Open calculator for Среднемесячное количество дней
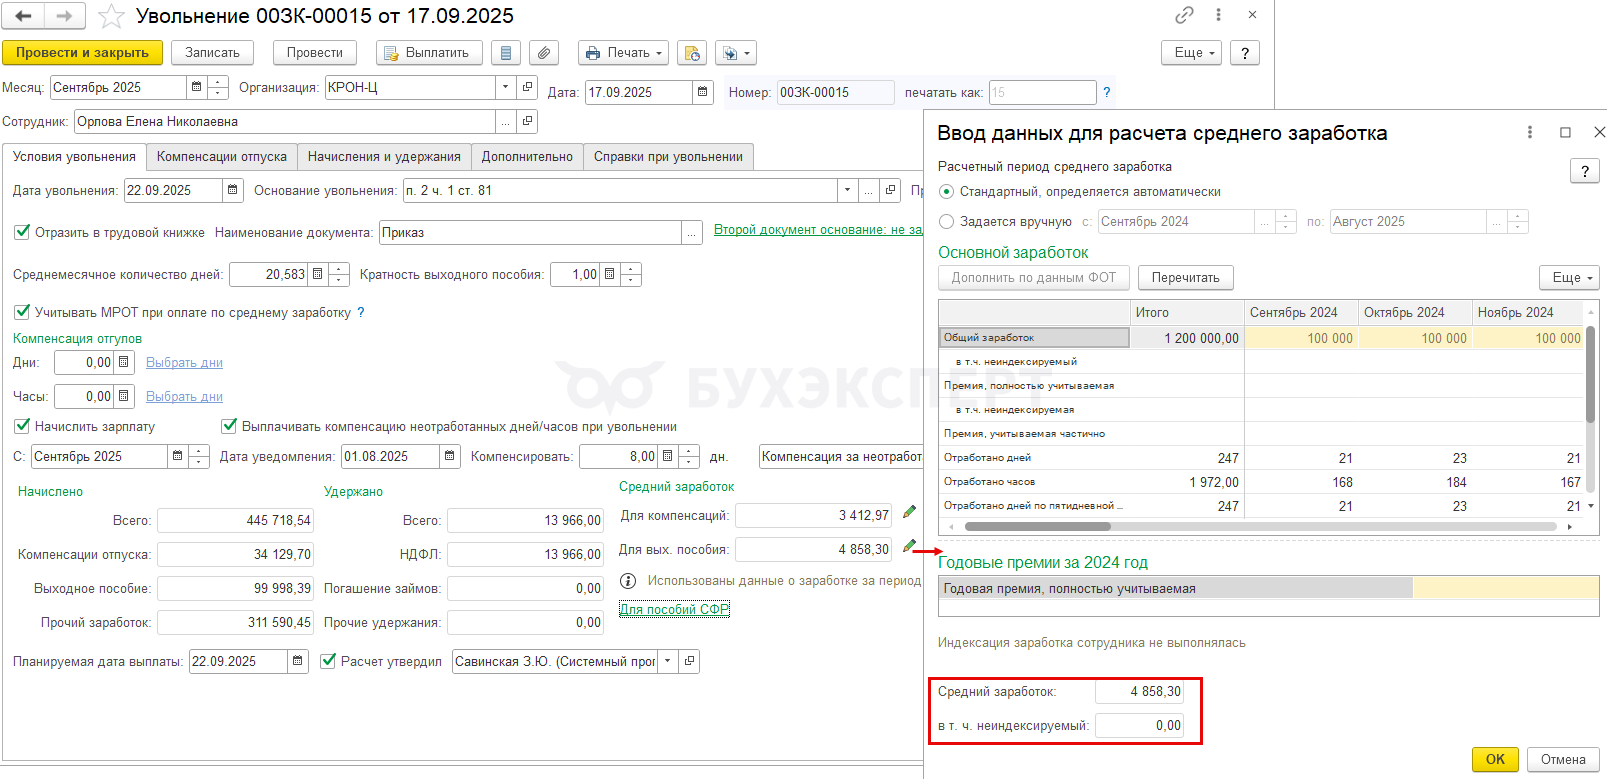The width and height of the screenshot is (1607, 779). (318, 274)
